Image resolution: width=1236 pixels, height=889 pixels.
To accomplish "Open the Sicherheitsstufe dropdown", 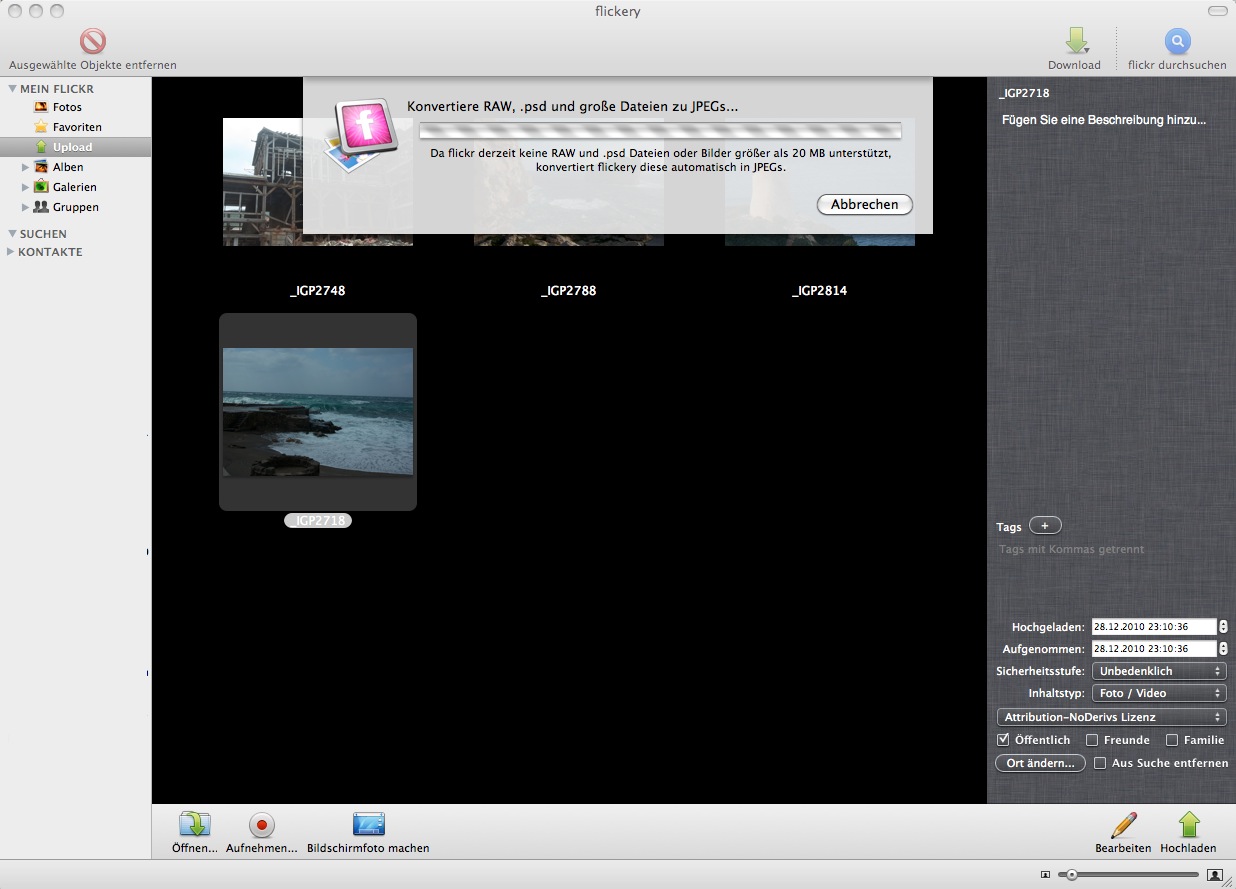I will point(1159,671).
